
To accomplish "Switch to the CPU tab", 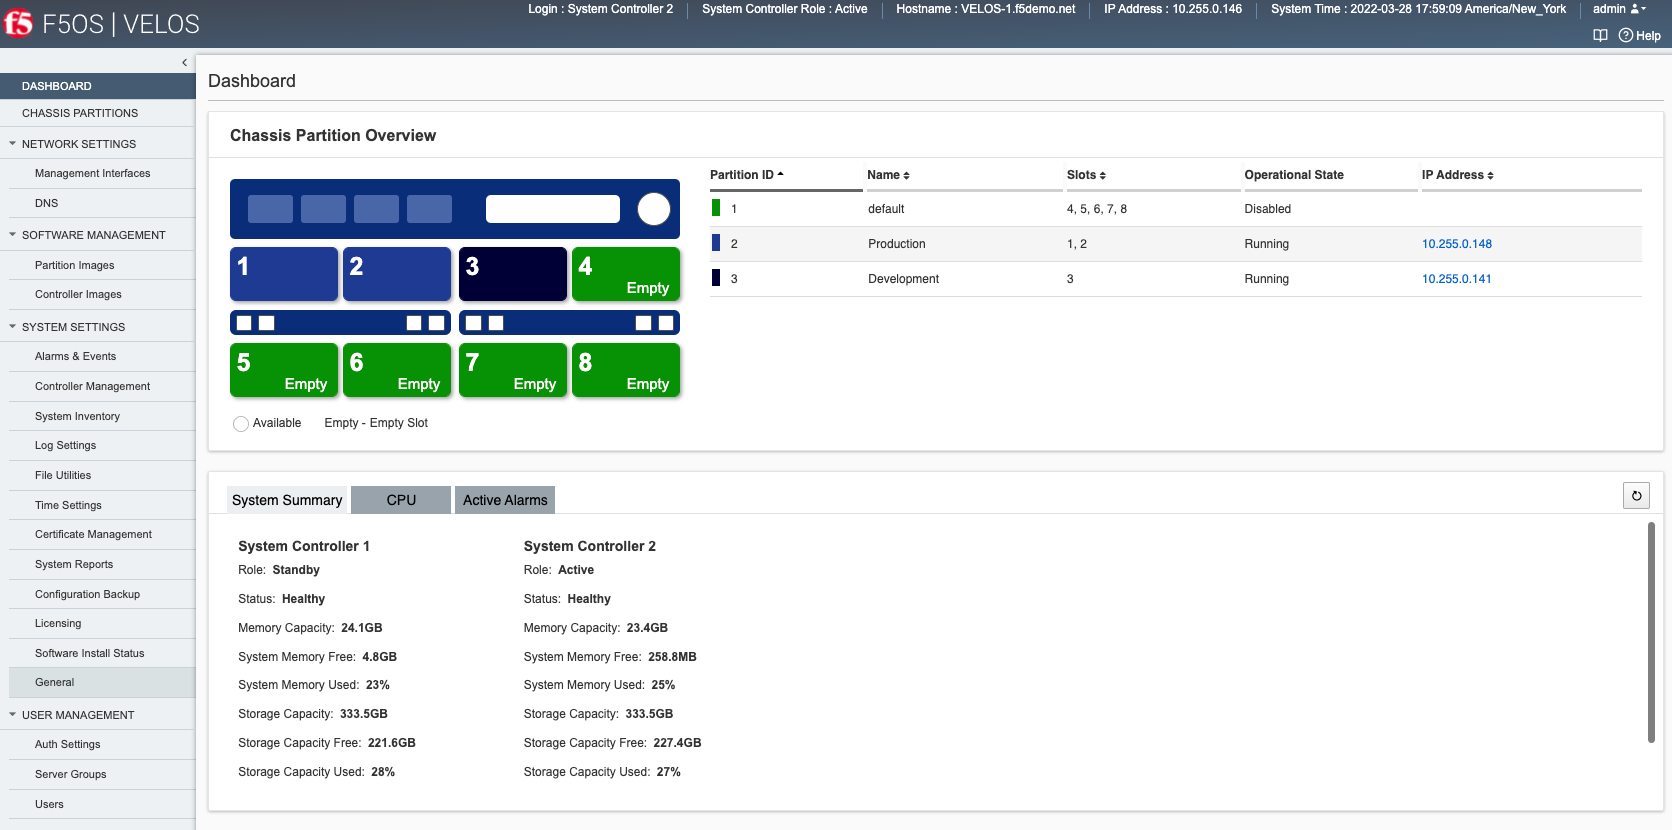I will tap(401, 500).
